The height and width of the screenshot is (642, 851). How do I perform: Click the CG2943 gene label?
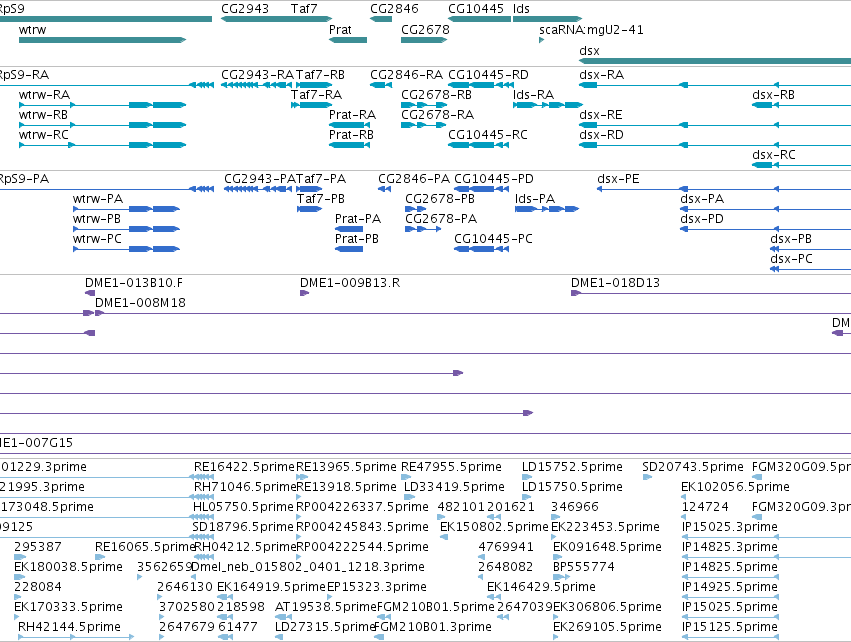coord(245,9)
